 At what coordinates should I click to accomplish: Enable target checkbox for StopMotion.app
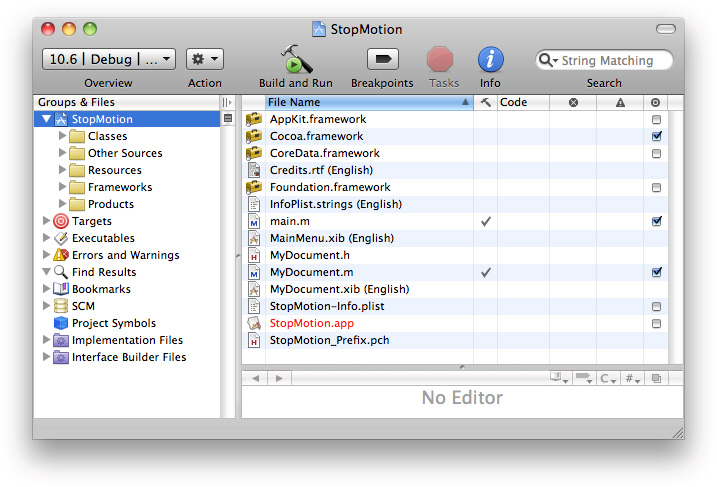click(x=656, y=324)
